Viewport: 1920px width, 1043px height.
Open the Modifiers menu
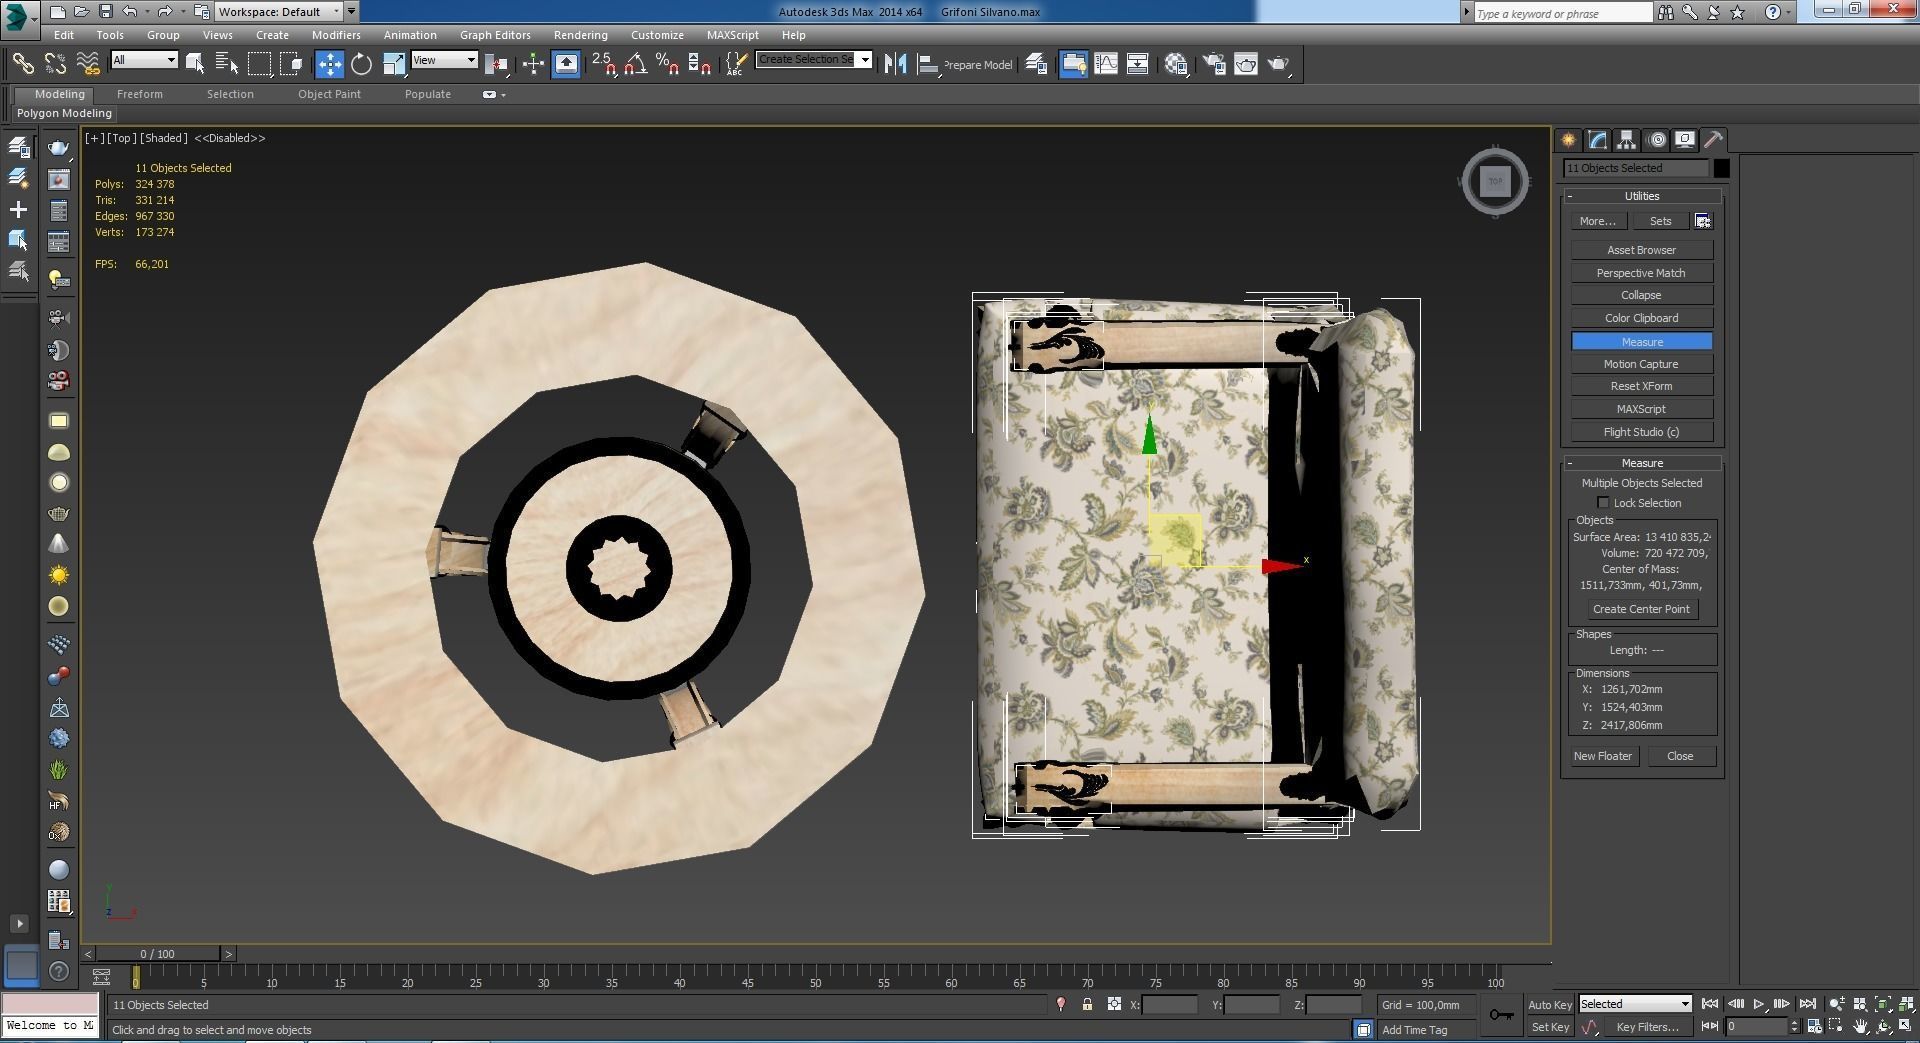click(x=336, y=35)
